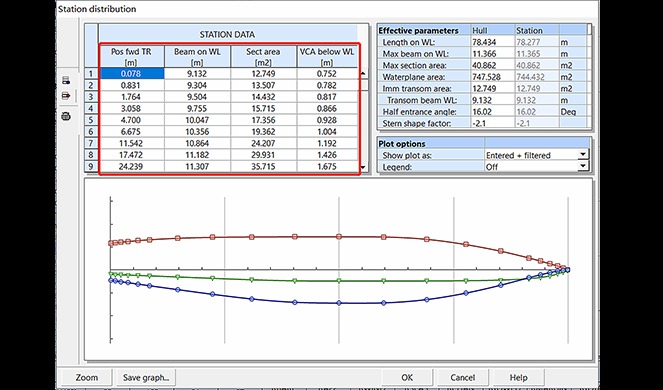This screenshot has height=390, width=663.
Task: Select the Beam on WL cell 10.864
Action: click(x=197, y=143)
